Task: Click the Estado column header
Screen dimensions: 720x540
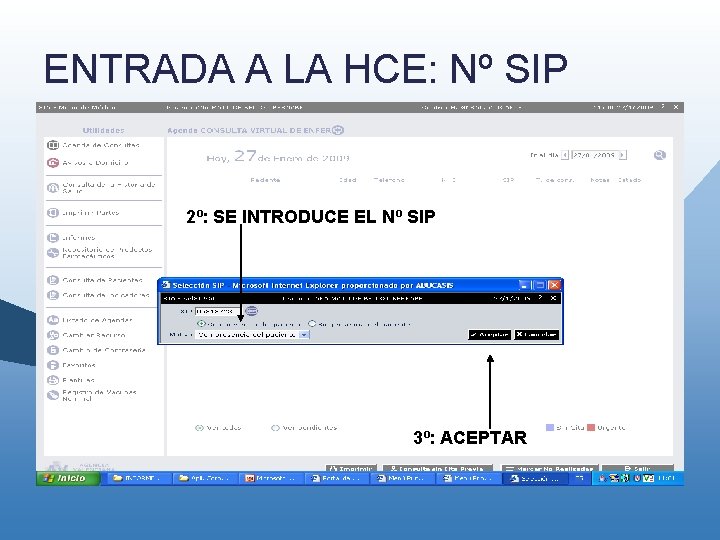Action: [630, 180]
